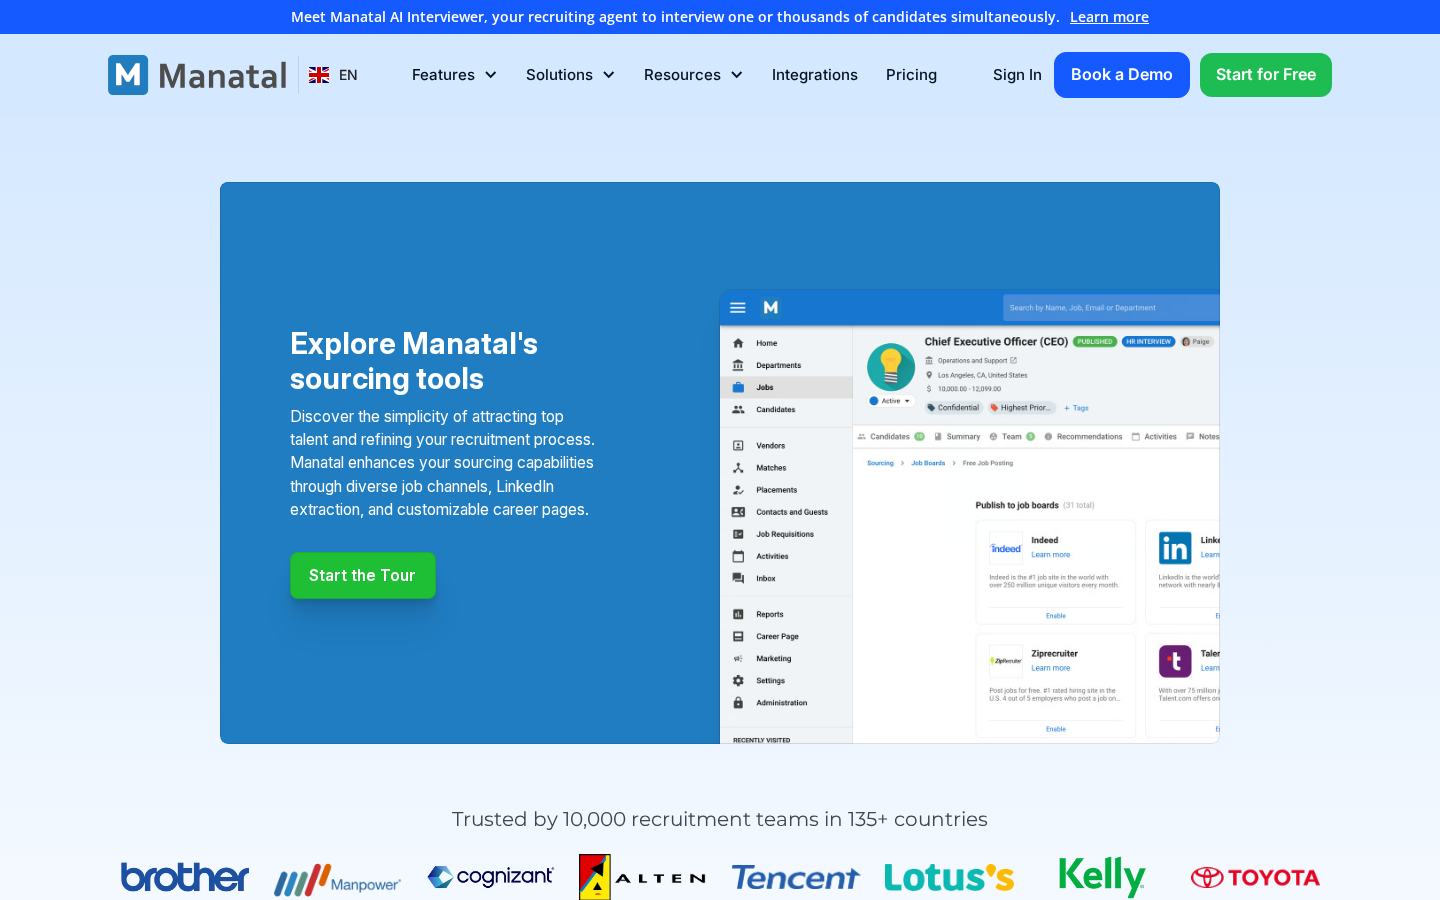The width and height of the screenshot is (1440, 900).
Task: Switch to Candidates tab in job preview
Action: pos(891,437)
